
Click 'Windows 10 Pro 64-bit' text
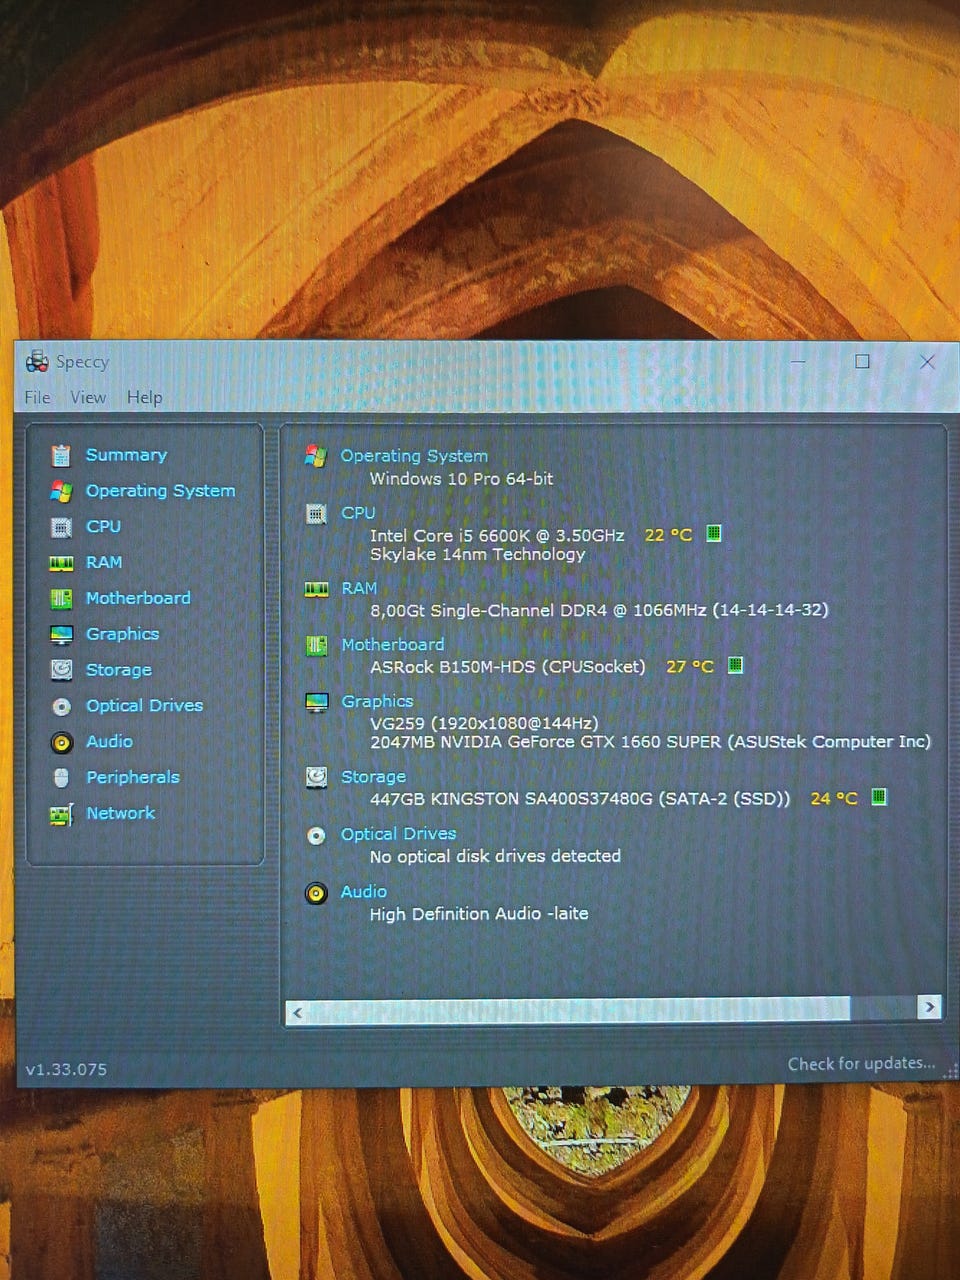point(461,479)
